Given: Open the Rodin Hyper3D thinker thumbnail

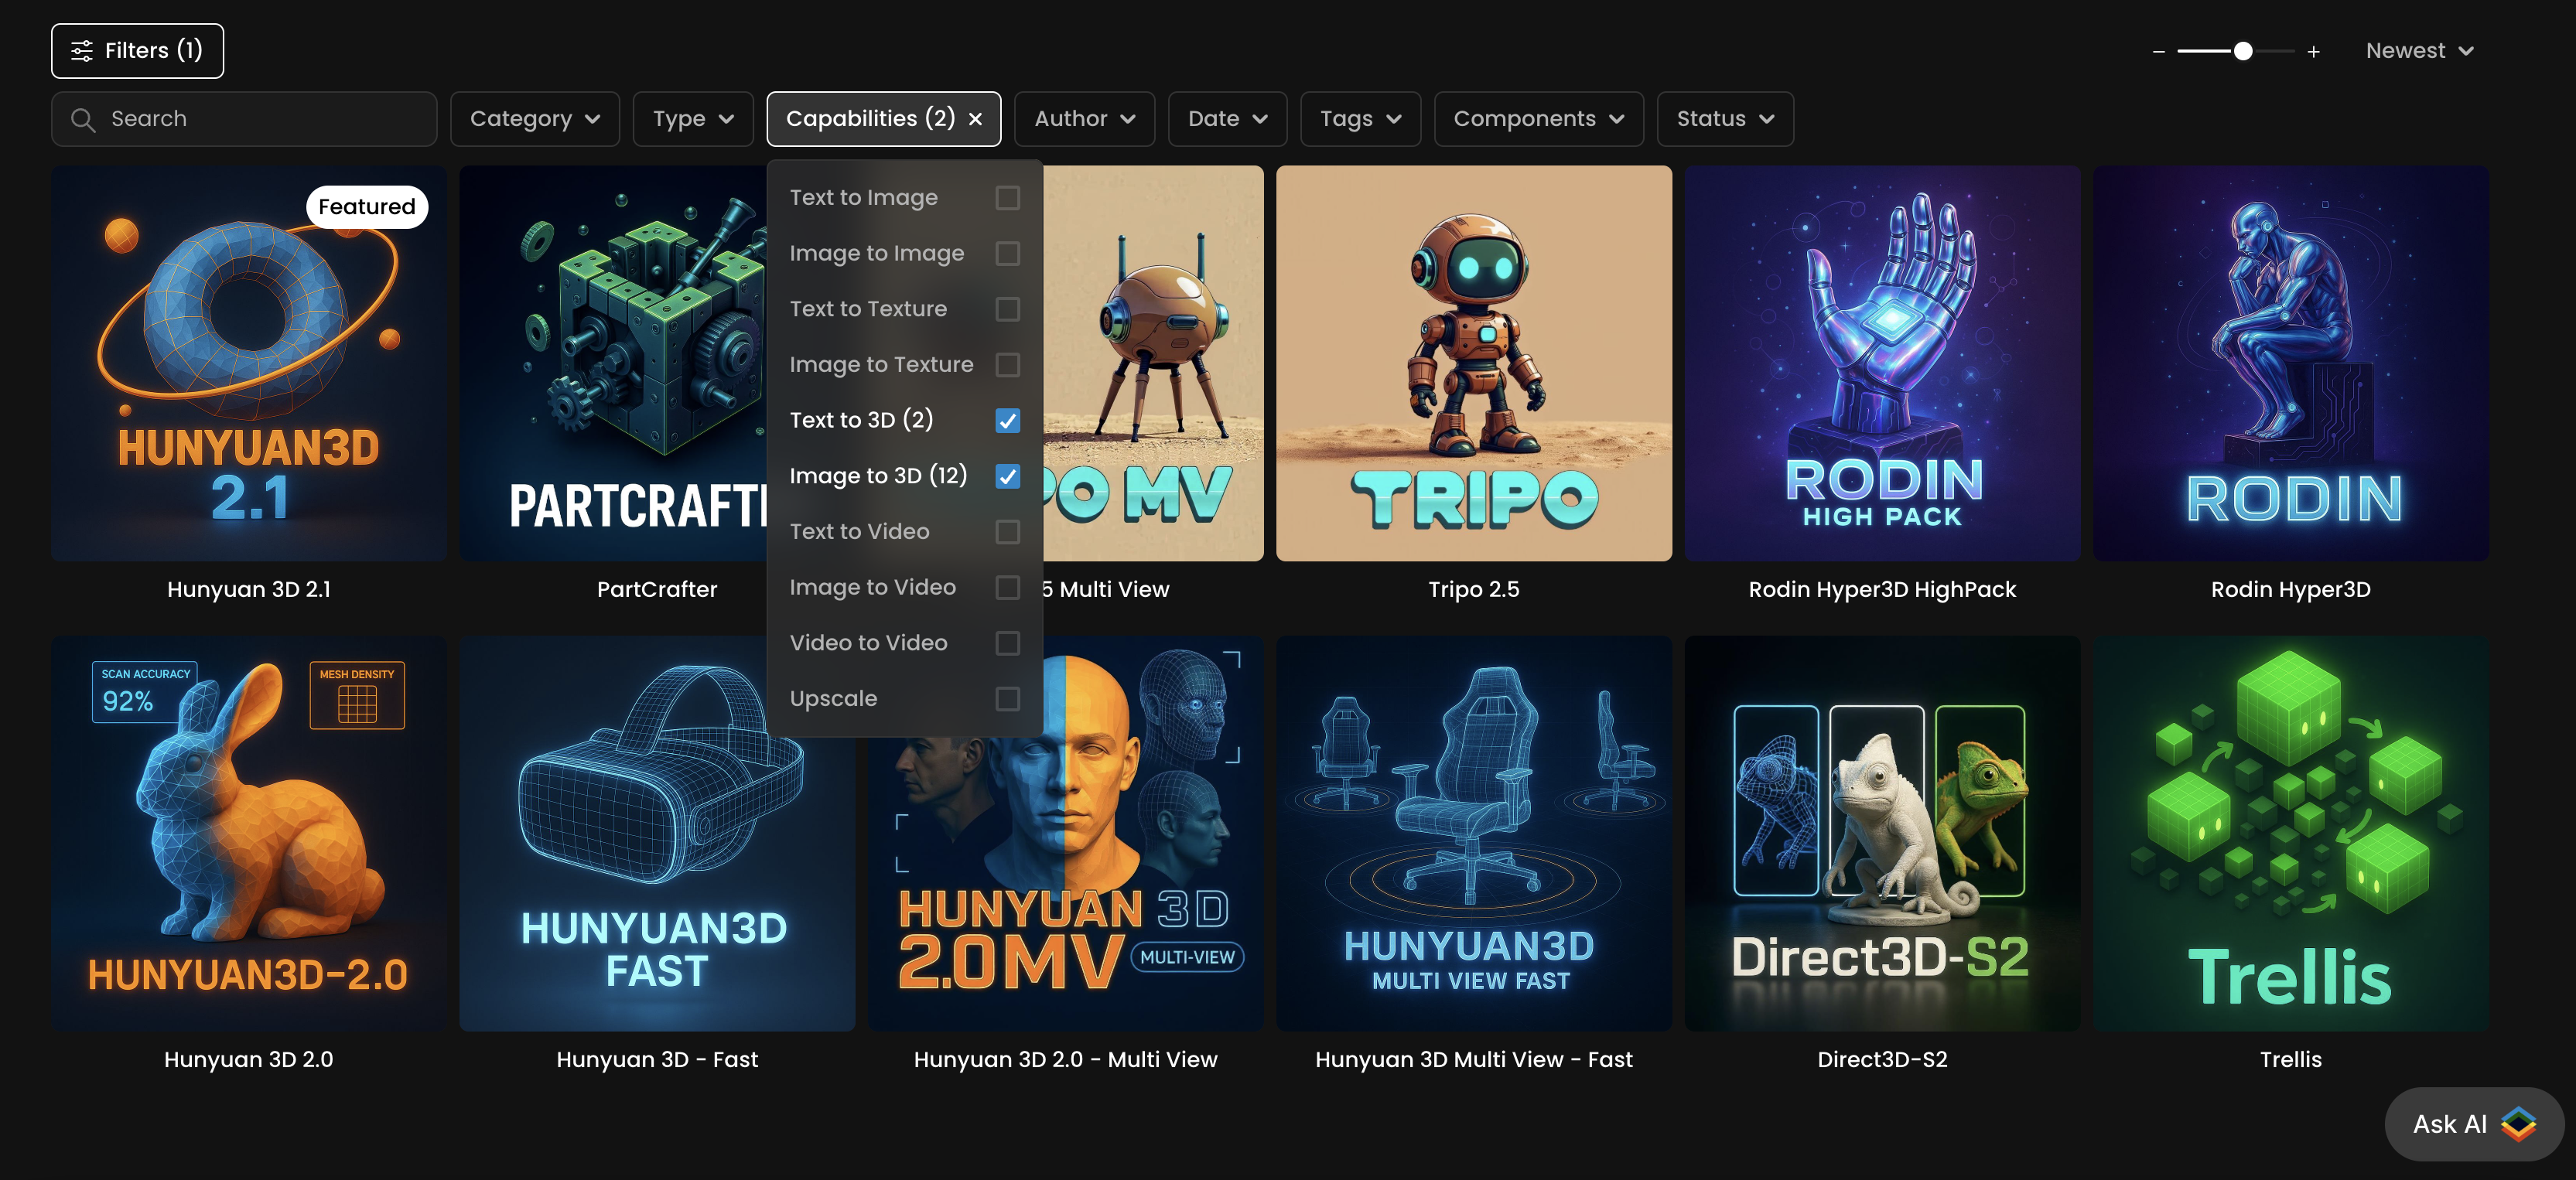Looking at the screenshot, I should point(2290,363).
